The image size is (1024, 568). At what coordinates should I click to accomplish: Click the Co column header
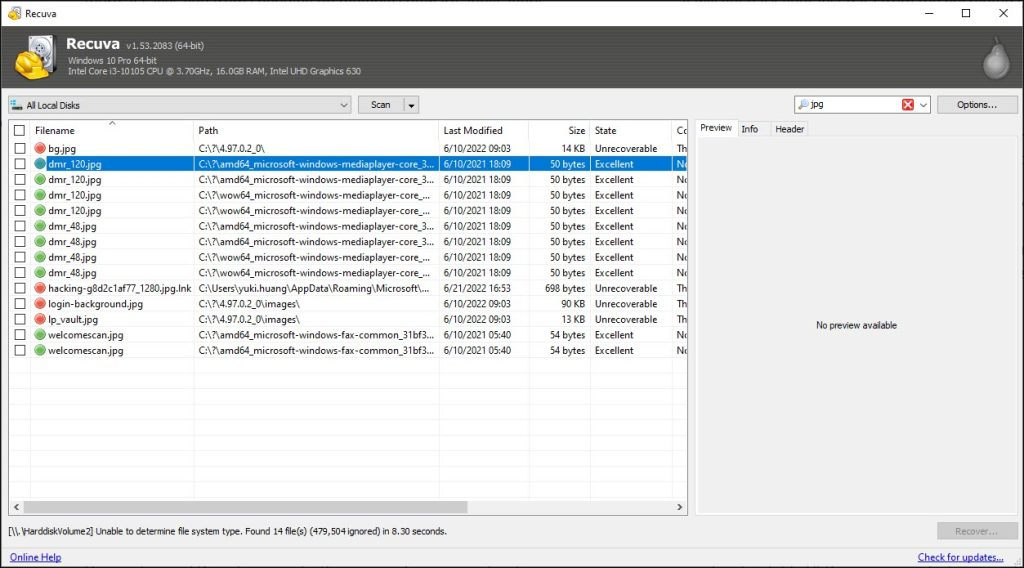point(680,131)
